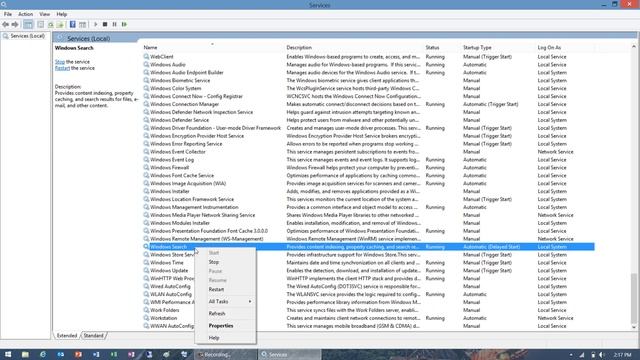Choose Refresh in the context menu
The height and width of the screenshot is (360, 640).
(225, 313)
